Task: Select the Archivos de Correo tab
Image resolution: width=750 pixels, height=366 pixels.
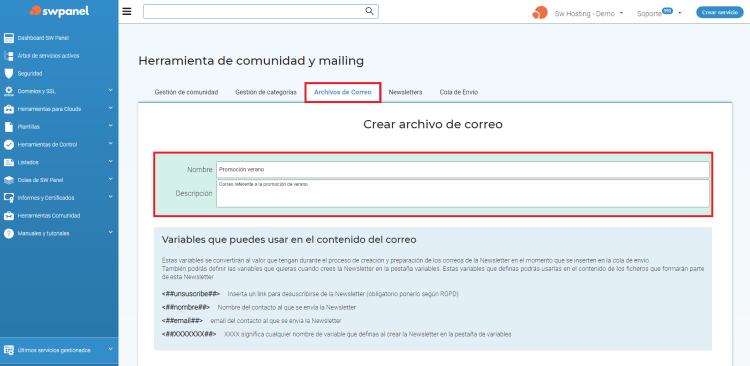Action: click(x=342, y=92)
